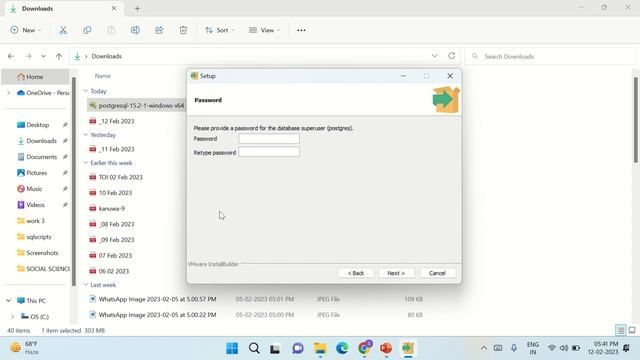Click the Retype password field

(269, 152)
